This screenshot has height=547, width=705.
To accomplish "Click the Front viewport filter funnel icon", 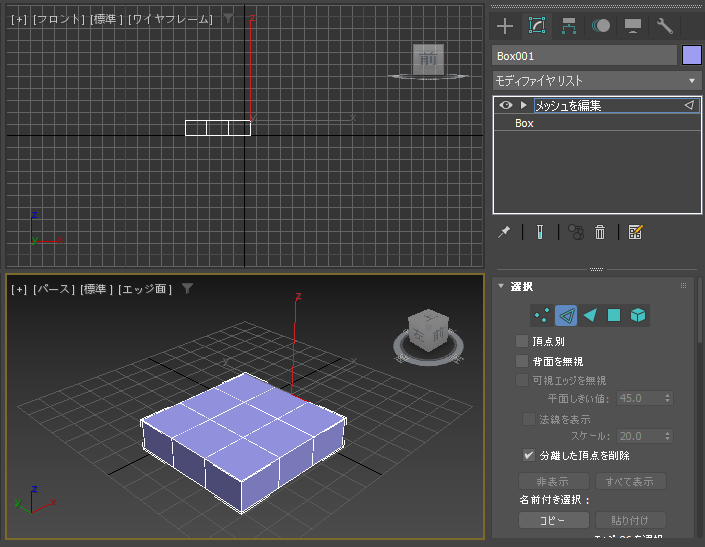I will pos(228,18).
